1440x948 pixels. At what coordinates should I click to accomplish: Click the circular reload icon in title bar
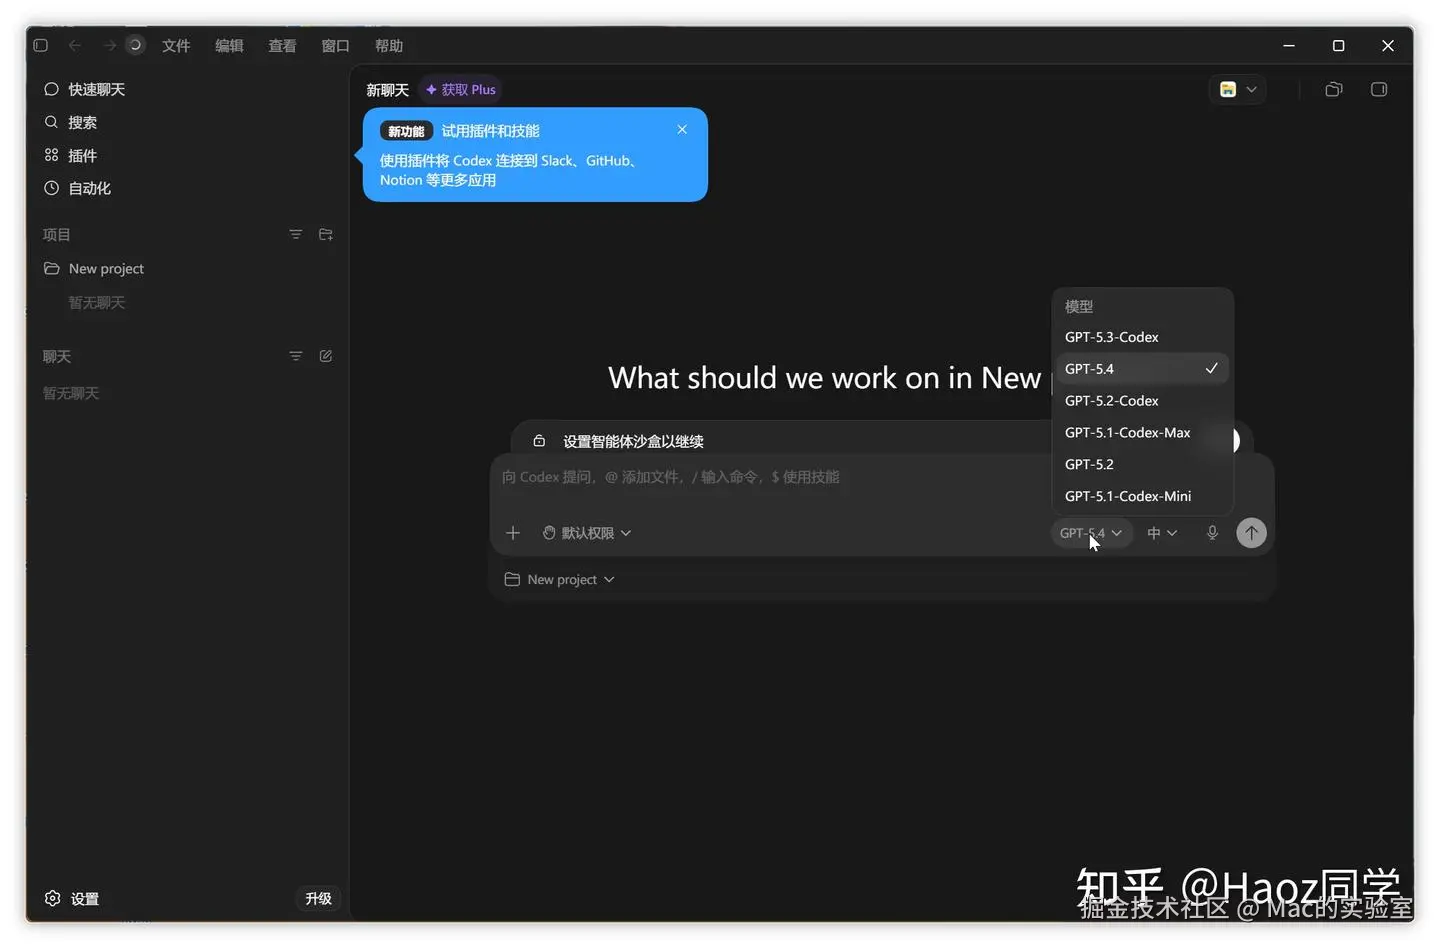coord(135,45)
